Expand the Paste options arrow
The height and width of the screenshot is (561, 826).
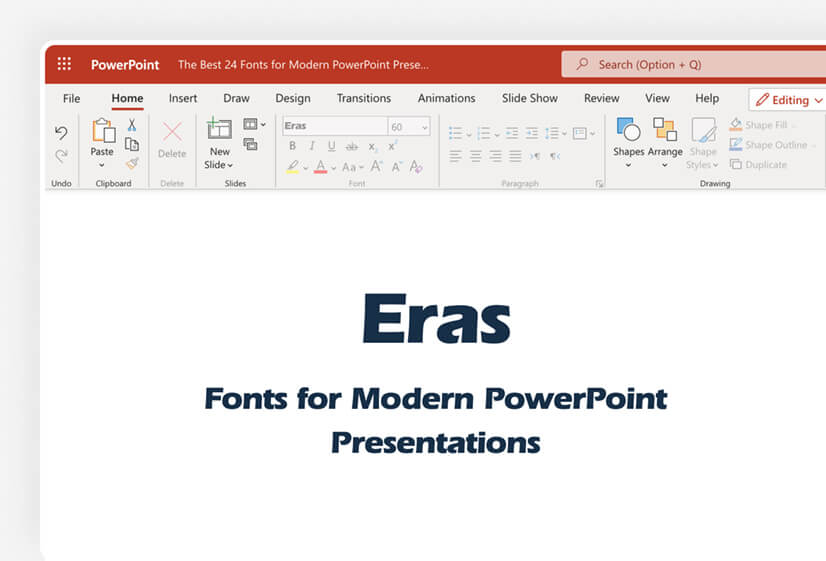[102, 165]
